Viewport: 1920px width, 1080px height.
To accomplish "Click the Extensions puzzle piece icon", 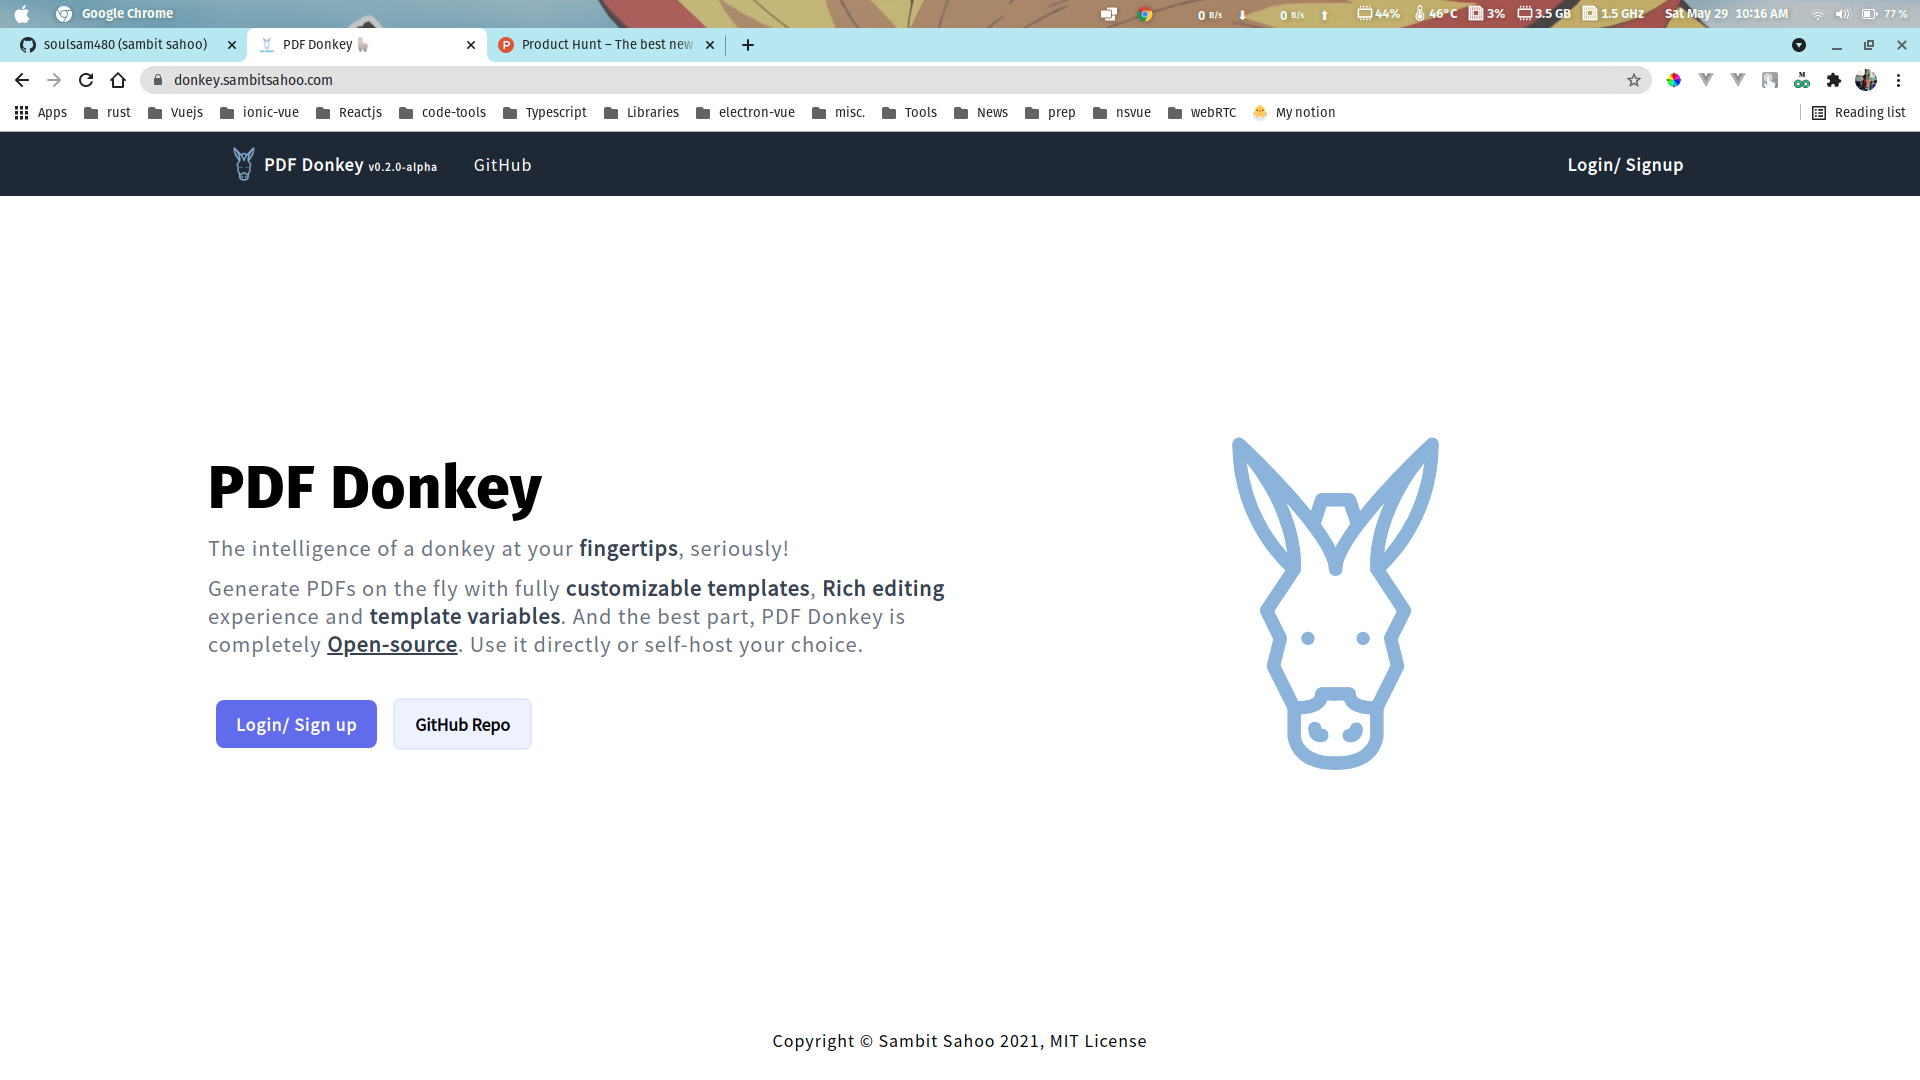I will (1834, 80).
